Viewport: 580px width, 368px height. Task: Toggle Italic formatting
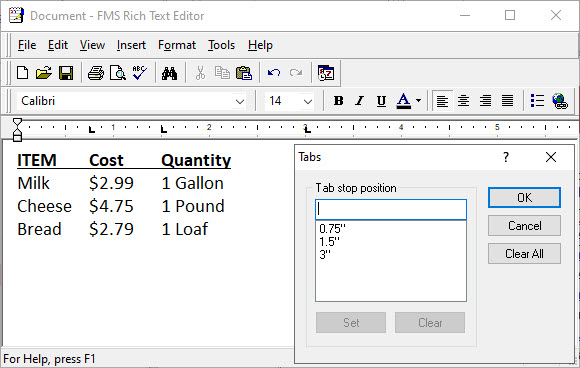click(x=359, y=101)
